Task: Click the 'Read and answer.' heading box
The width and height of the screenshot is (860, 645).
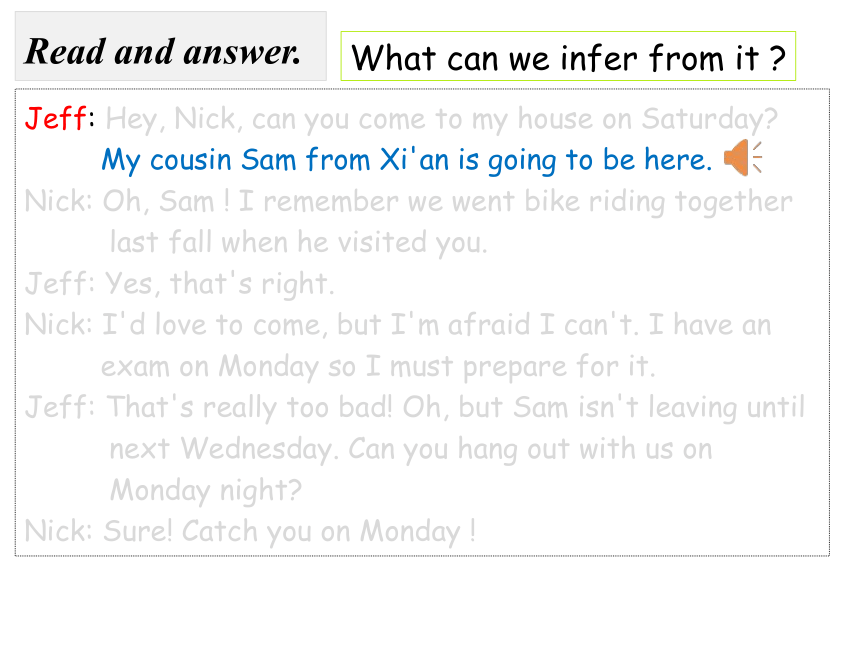Action: pyautogui.click(x=171, y=46)
